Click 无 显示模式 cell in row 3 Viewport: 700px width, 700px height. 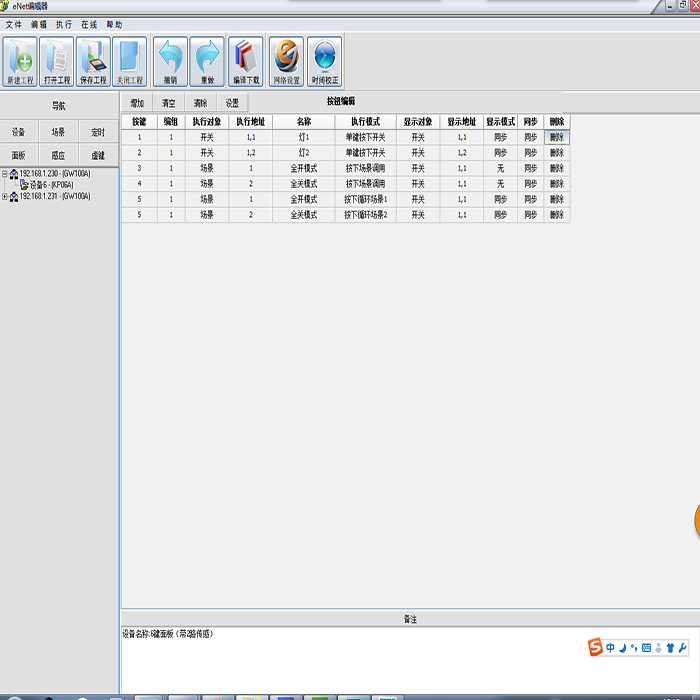(x=500, y=168)
